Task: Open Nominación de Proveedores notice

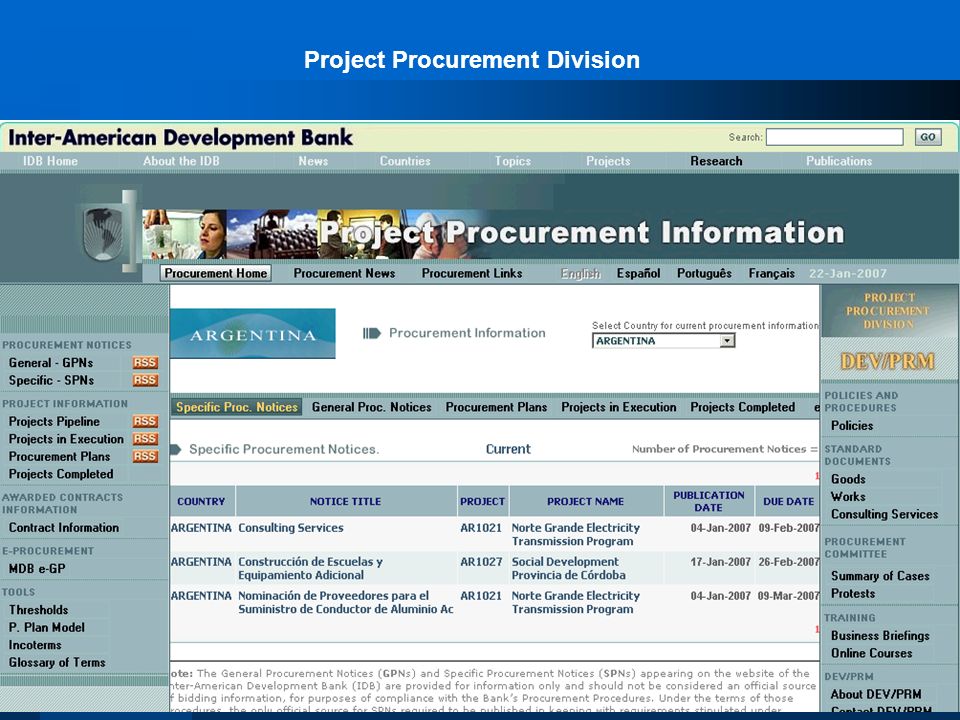Action: click(x=346, y=602)
